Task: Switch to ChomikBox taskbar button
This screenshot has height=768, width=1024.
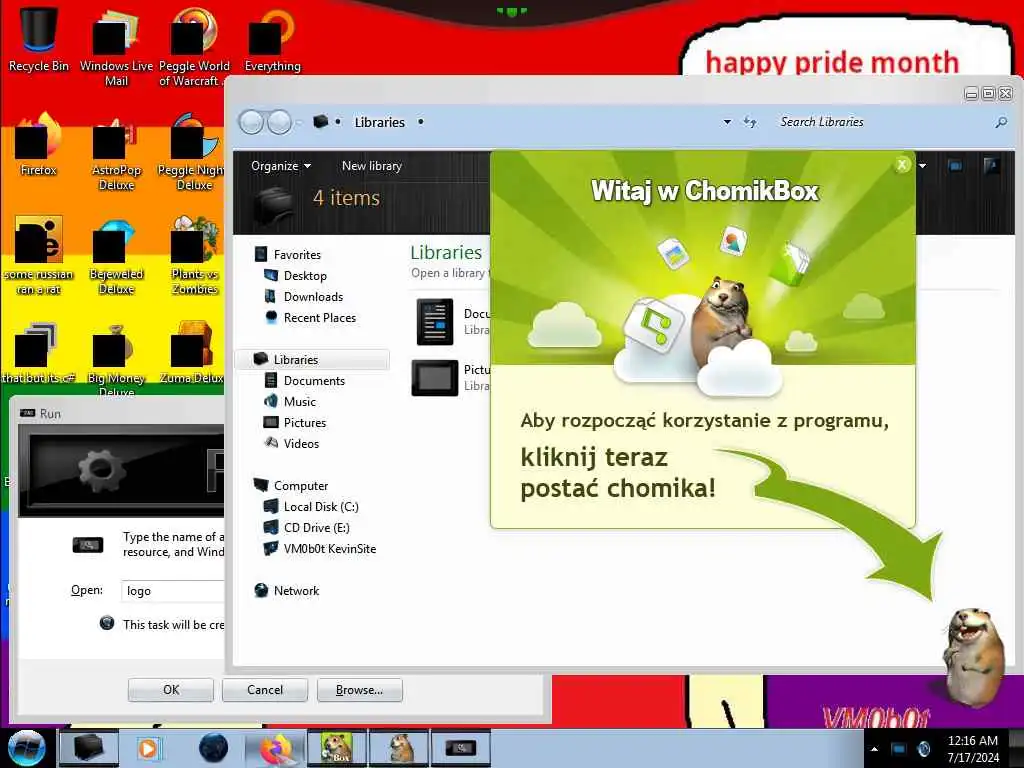Action: pos(336,748)
